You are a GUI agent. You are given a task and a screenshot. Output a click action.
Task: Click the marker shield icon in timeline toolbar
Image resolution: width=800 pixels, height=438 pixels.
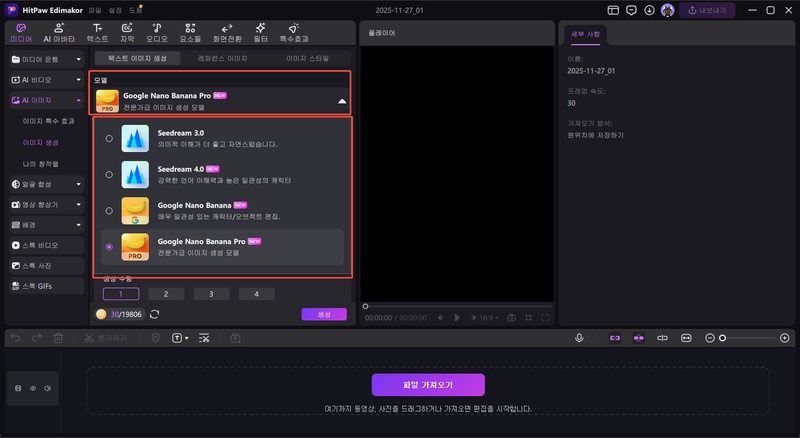point(156,338)
